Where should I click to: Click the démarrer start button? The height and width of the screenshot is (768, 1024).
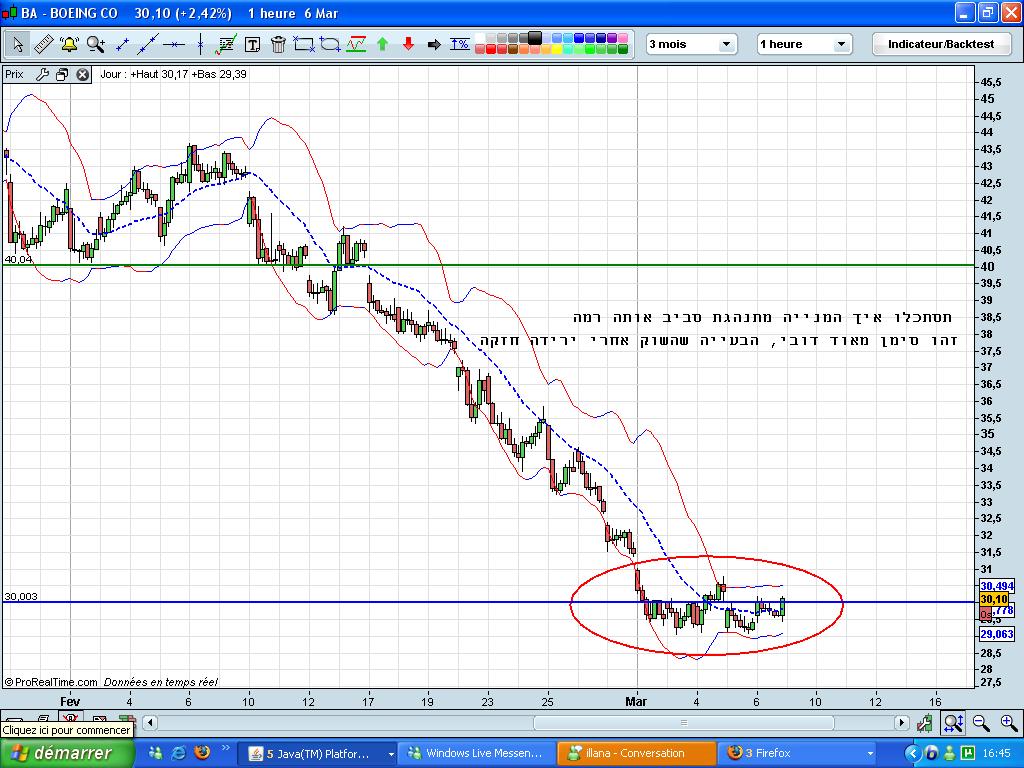[67, 754]
